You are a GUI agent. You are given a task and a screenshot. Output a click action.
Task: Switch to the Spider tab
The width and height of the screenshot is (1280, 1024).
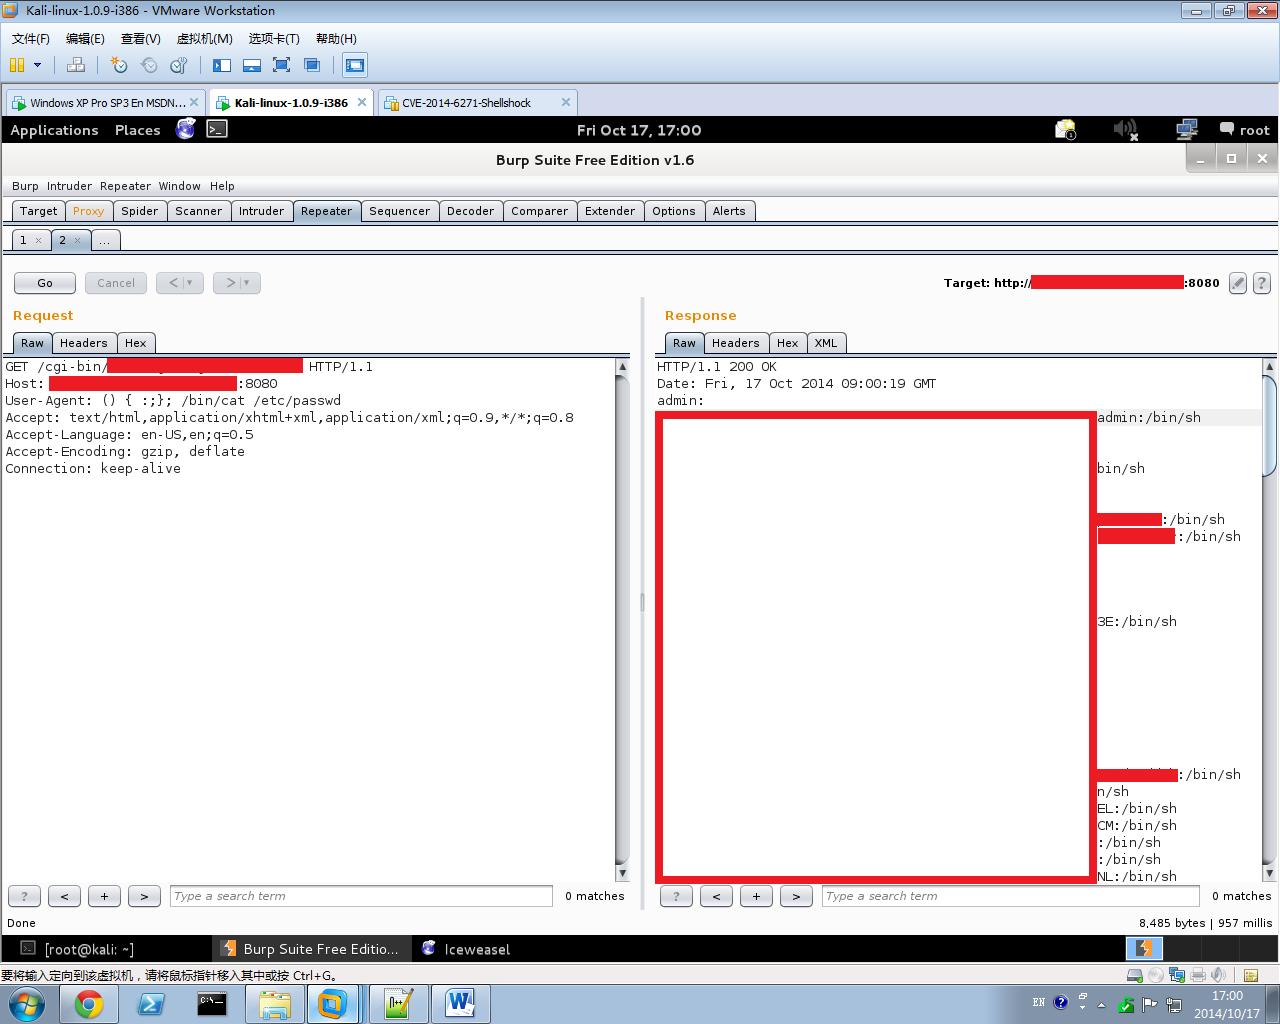pyautogui.click(x=140, y=211)
